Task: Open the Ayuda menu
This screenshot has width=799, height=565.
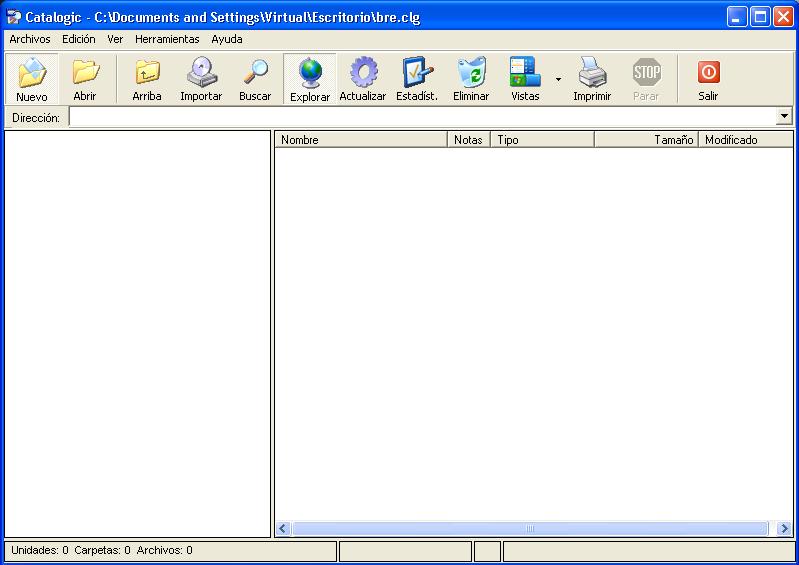Action: click(227, 39)
